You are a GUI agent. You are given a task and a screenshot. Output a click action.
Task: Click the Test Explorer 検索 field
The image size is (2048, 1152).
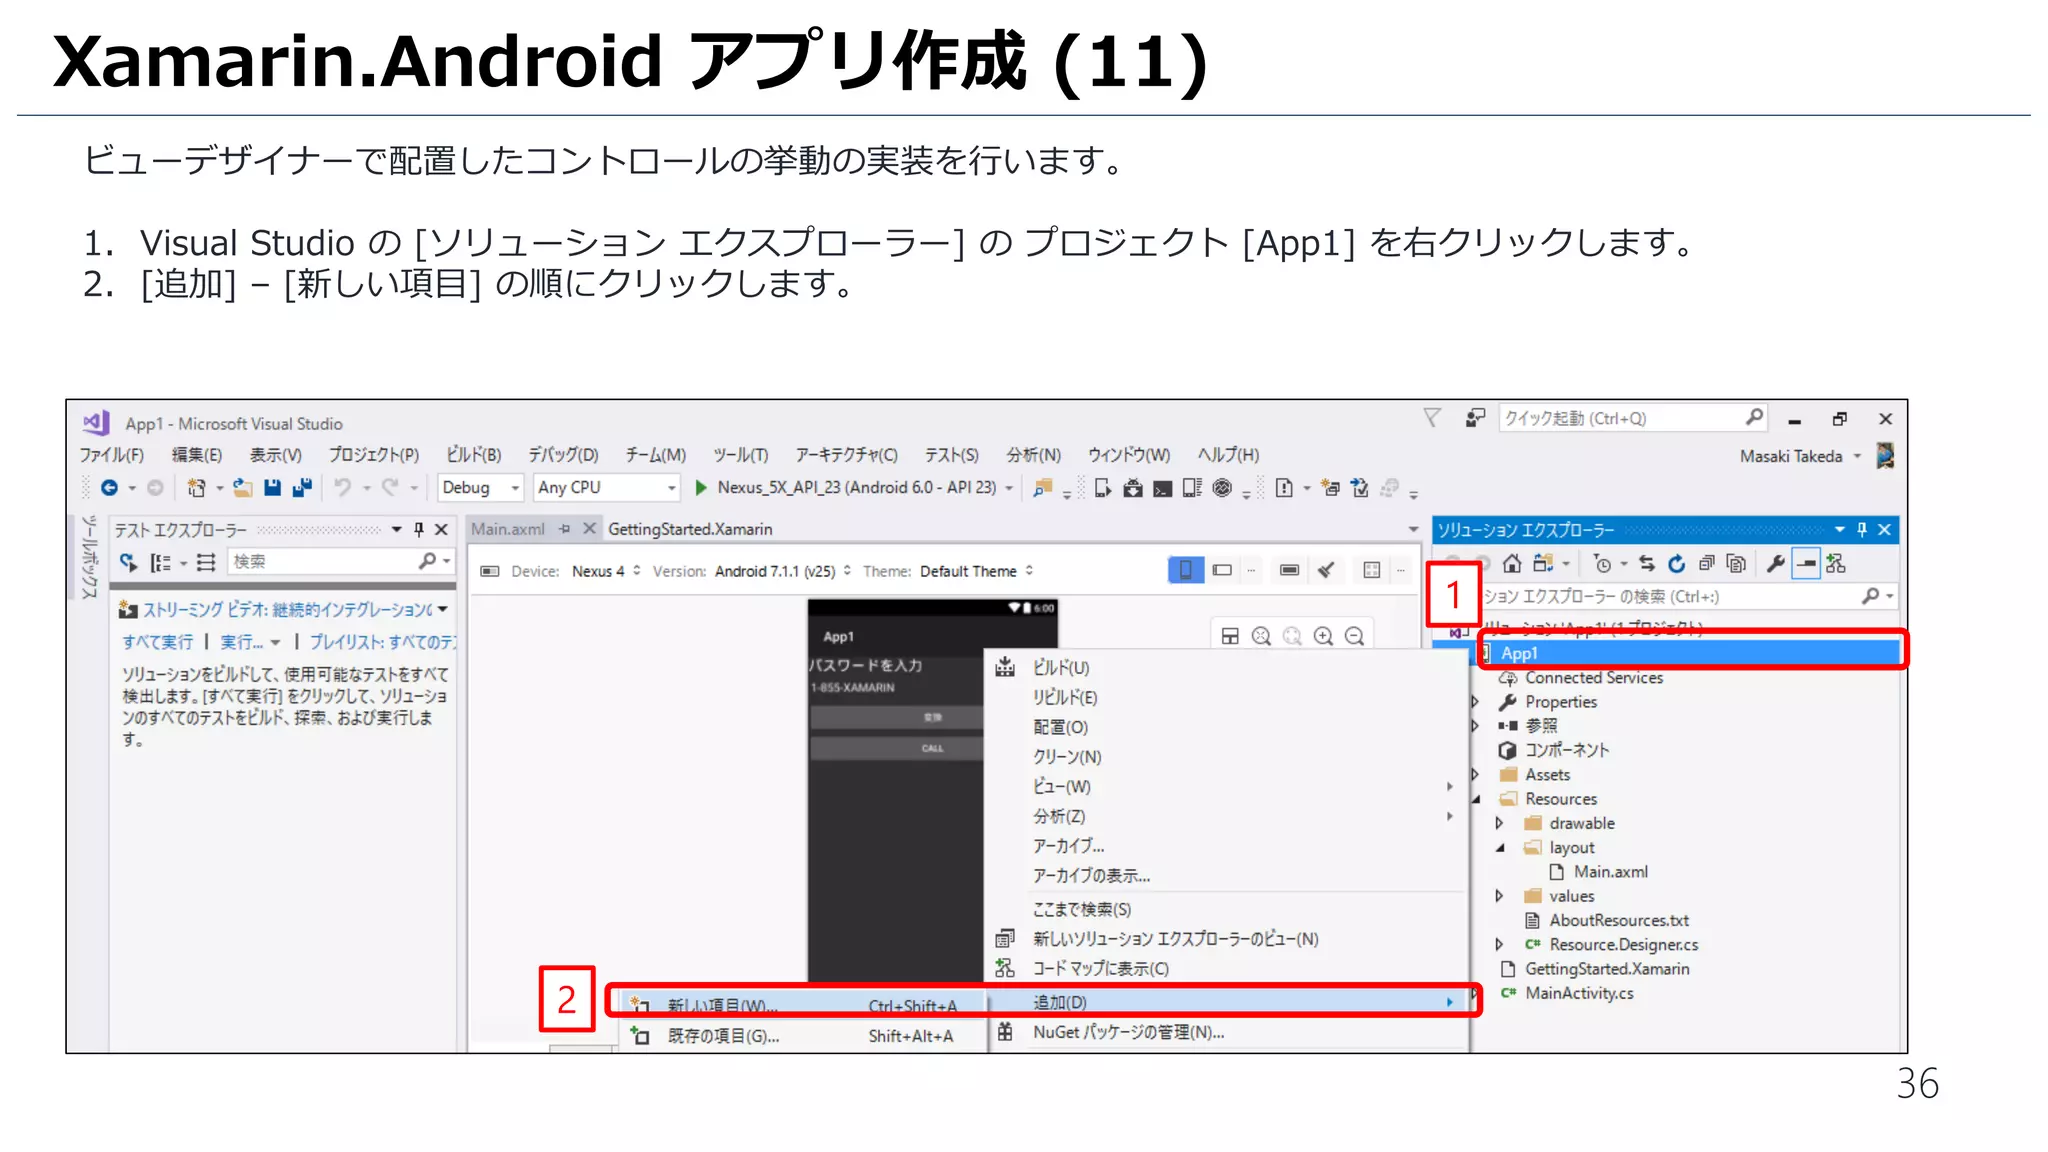[x=340, y=562]
